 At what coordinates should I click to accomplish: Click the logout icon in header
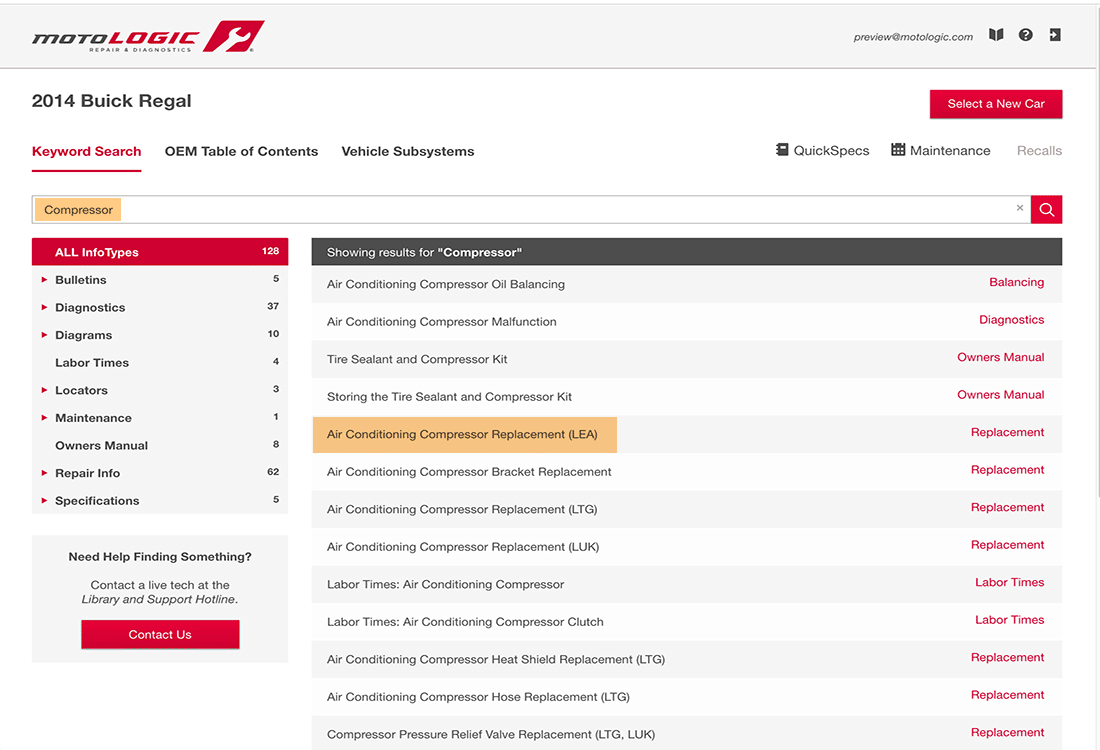tap(1054, 35)
